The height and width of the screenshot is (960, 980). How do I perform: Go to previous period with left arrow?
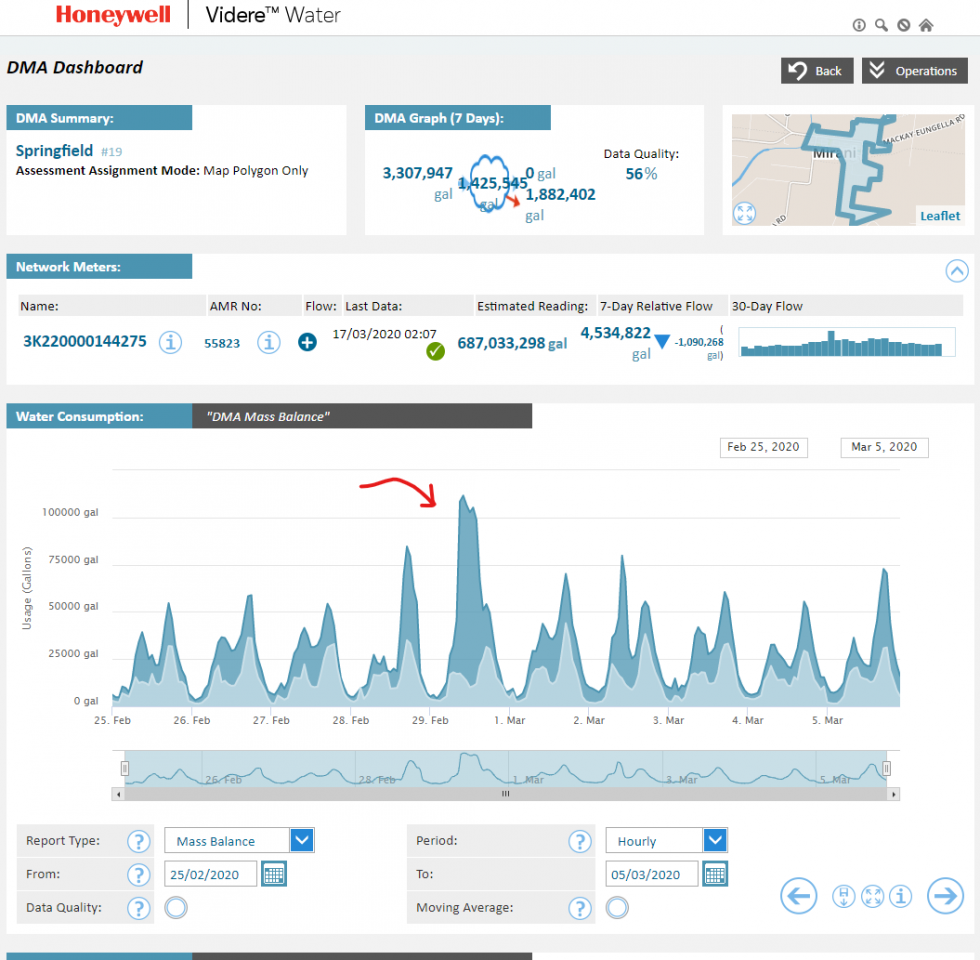[x=798, y=896]
